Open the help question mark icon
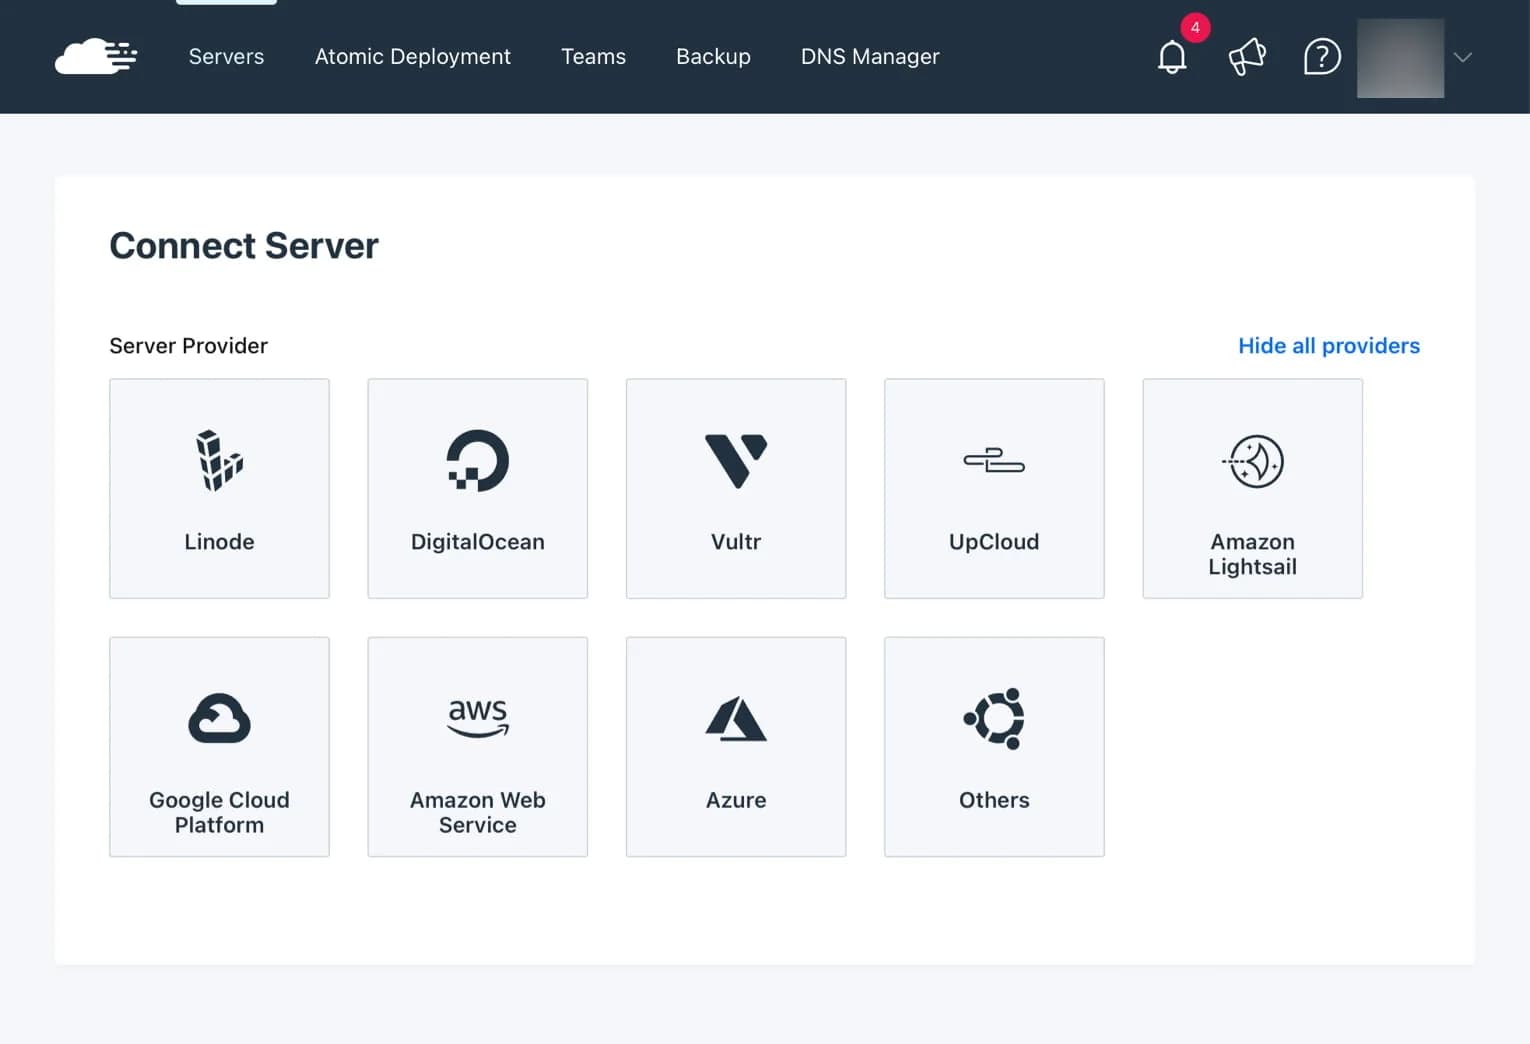Viewport: 1530px width, 1044px height. [1321, 57]
